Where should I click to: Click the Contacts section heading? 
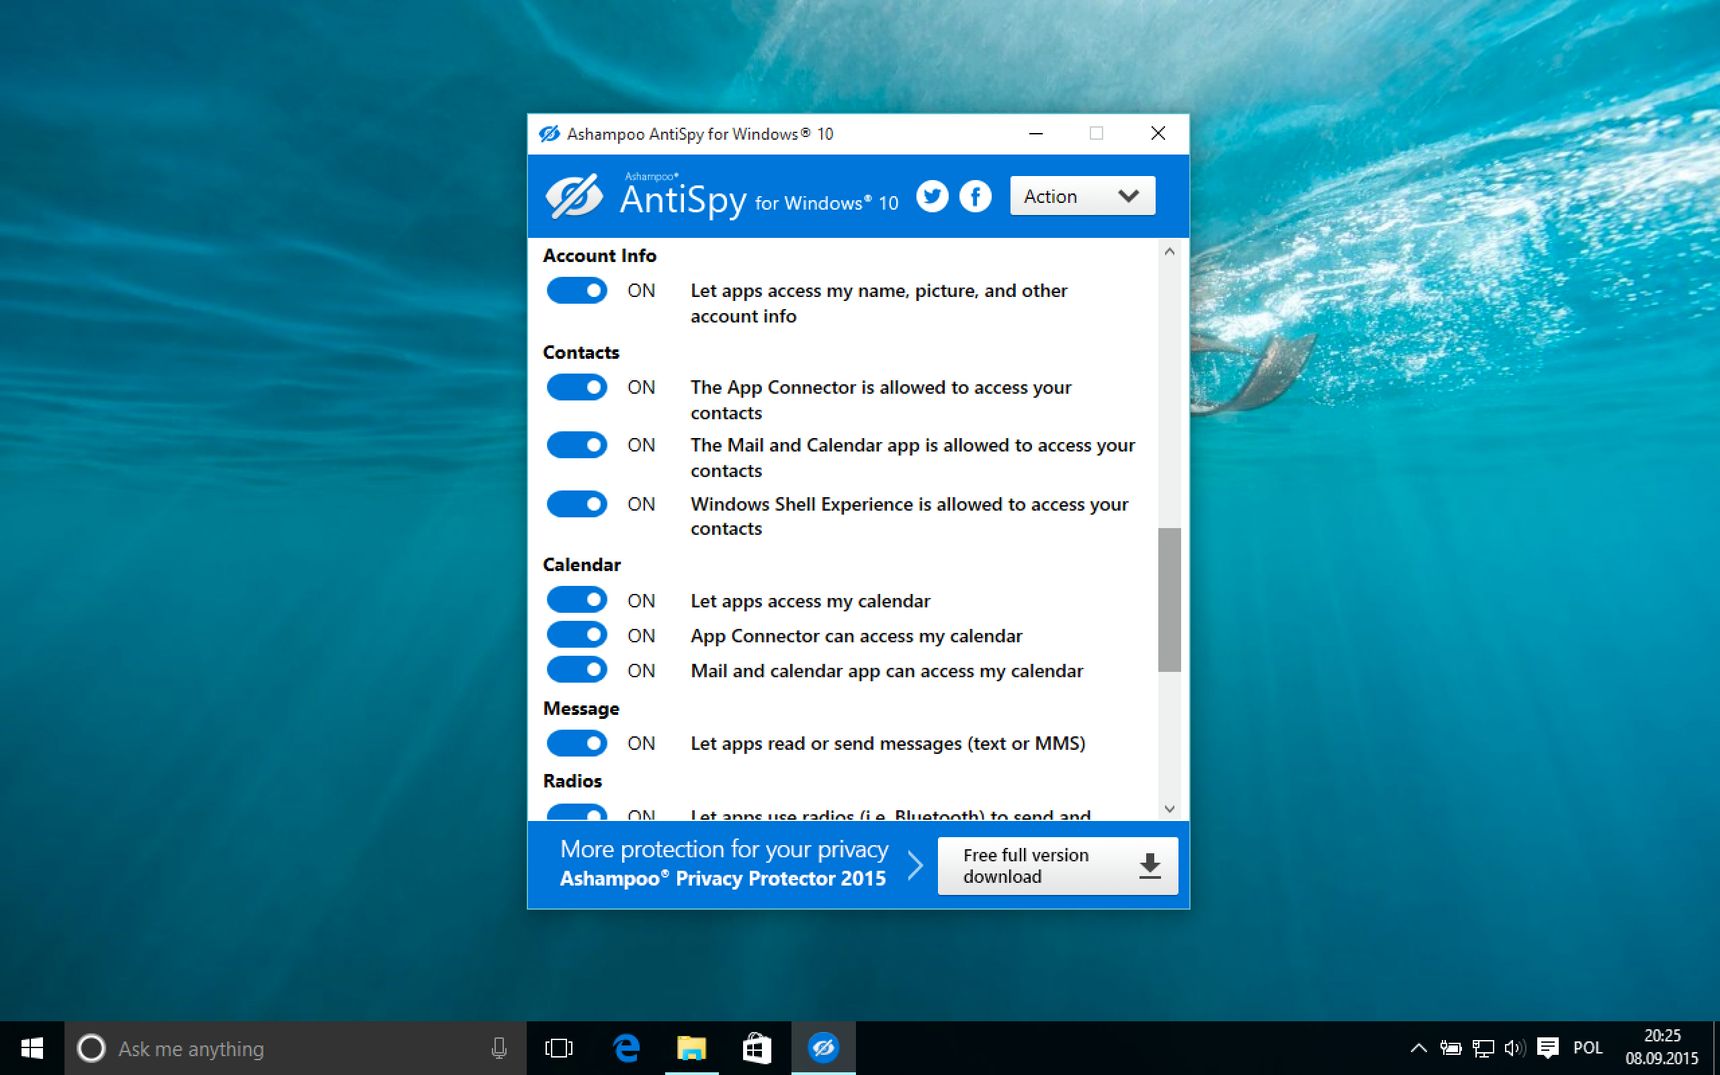click(x=581, y=353)
